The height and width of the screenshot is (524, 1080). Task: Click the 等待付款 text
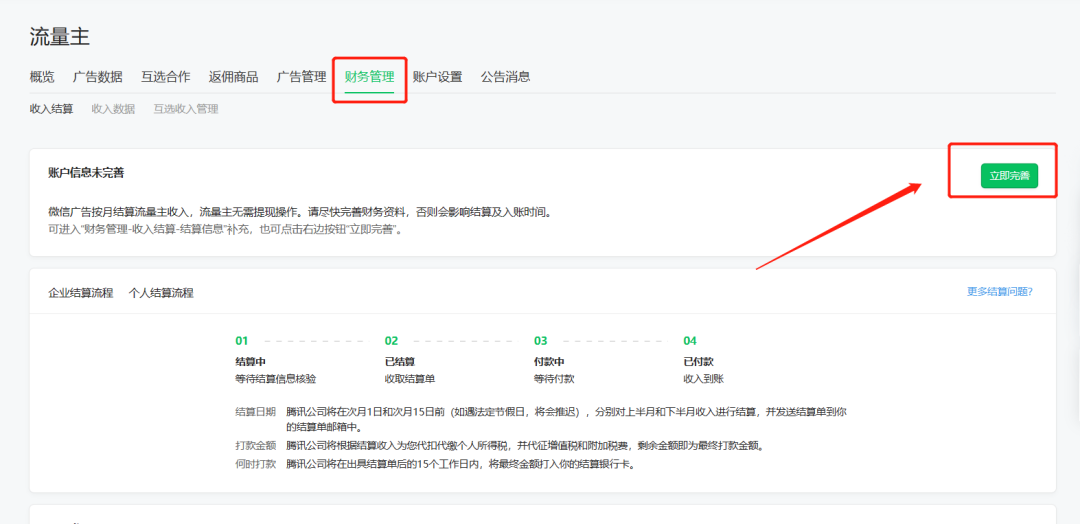[x=554, y=379]
